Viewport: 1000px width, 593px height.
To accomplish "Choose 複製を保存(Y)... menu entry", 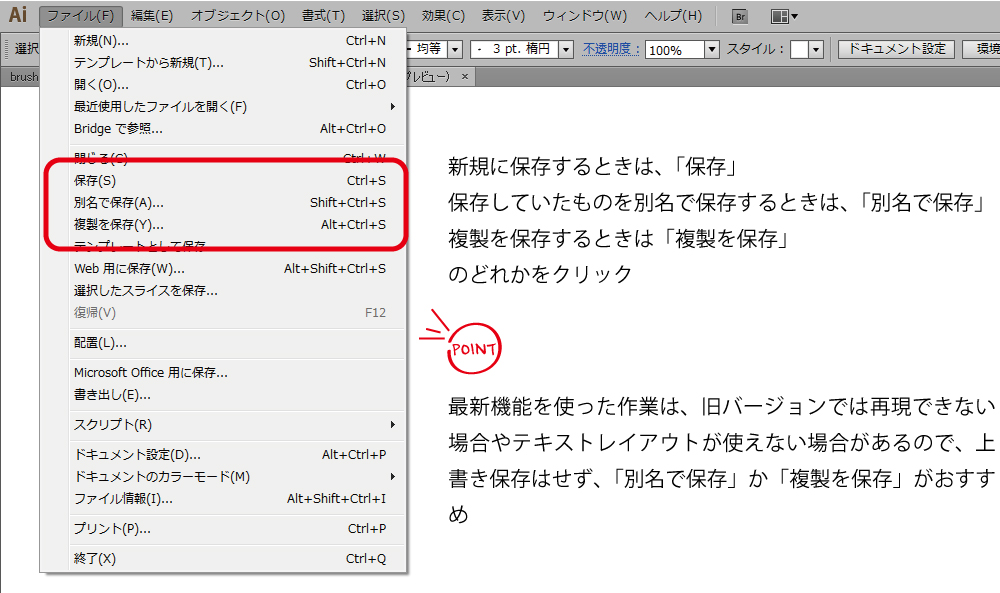I will tap(119, 225).
